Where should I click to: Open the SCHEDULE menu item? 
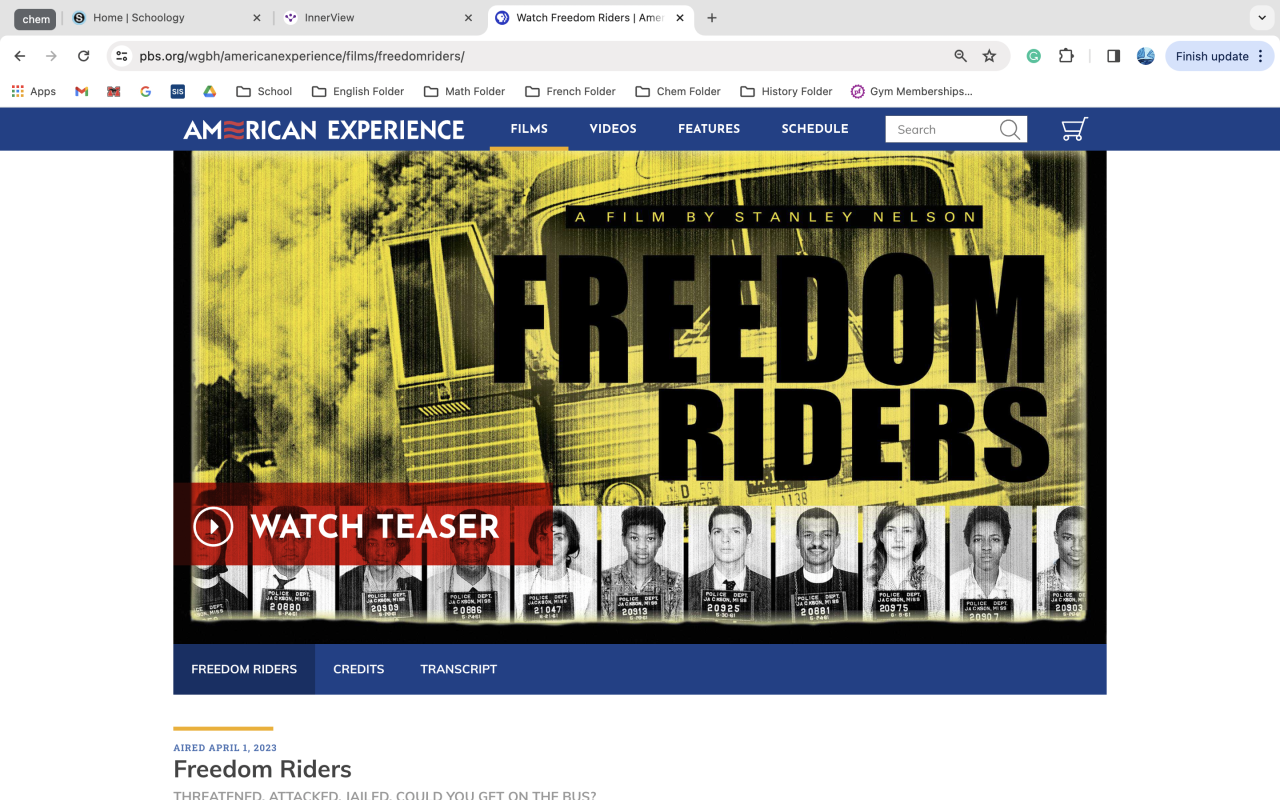815,129
